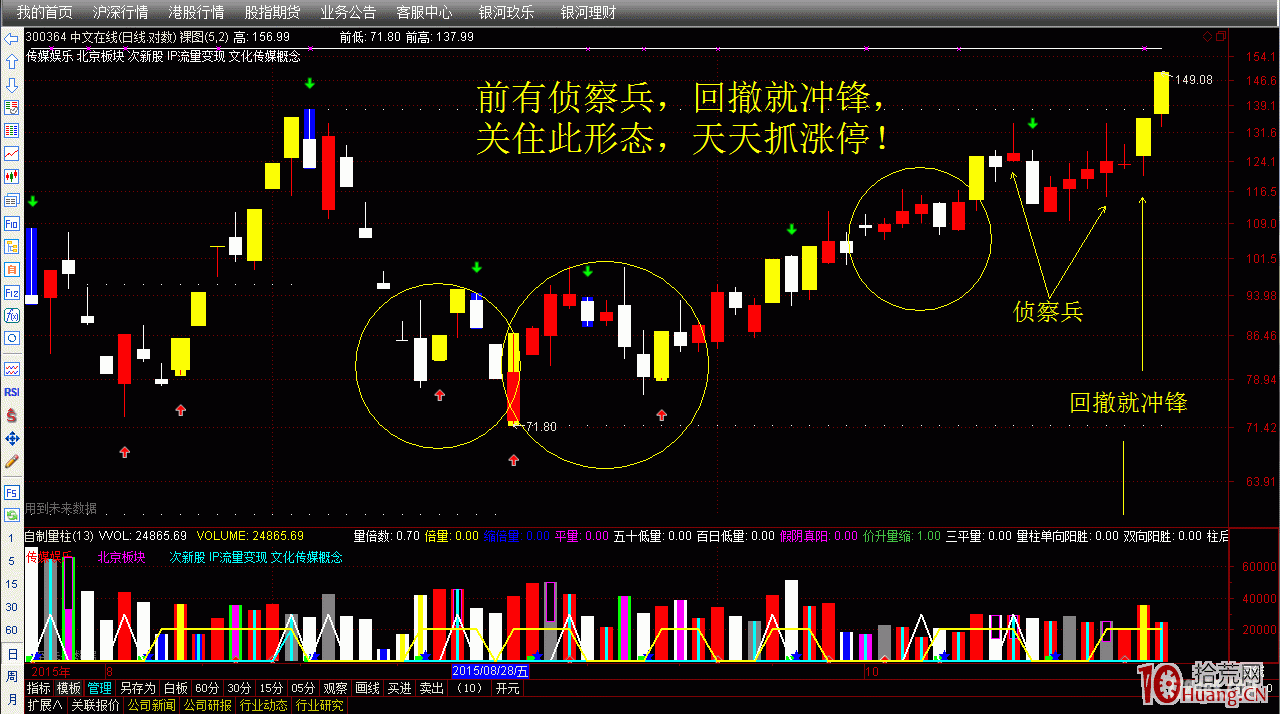
Task: Click the 画线 draw line button
Action: (368, 688)
